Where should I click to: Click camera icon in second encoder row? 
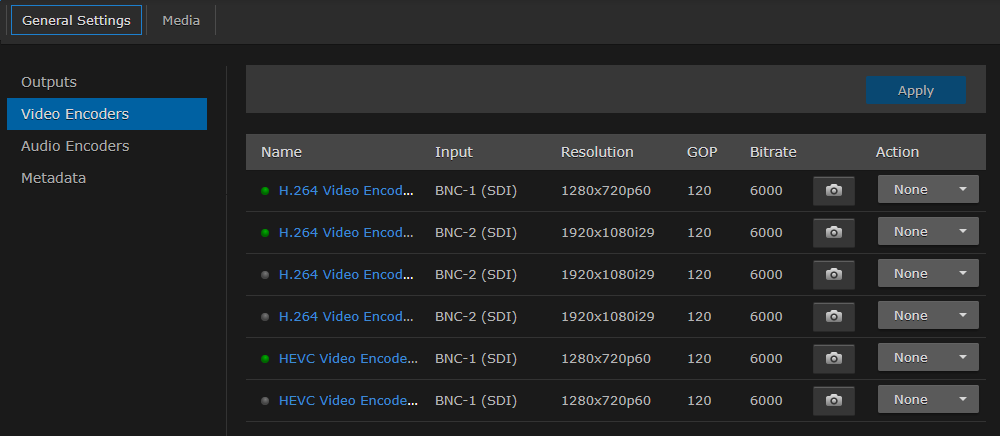coord(833,232)
